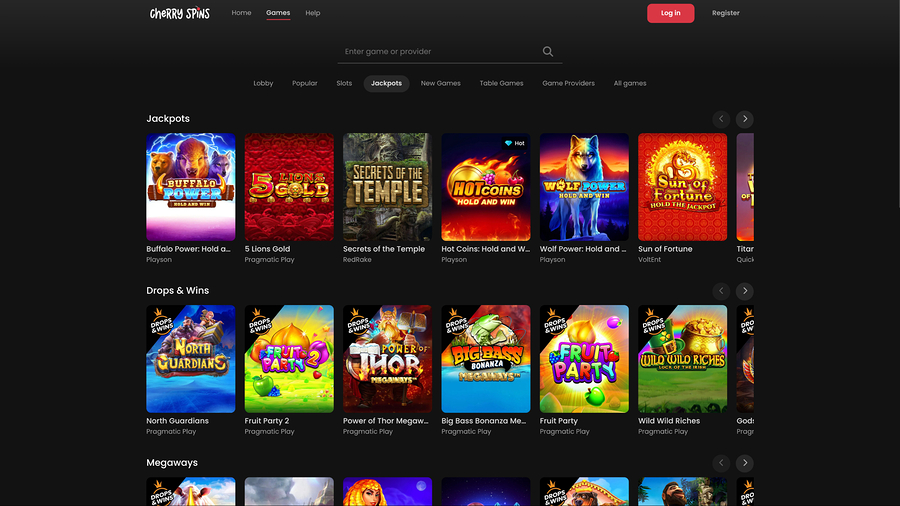900x506 pixels.
Task: Open Big Bass Bonanza Megaways thumbnail
Action: pos(486,359)
